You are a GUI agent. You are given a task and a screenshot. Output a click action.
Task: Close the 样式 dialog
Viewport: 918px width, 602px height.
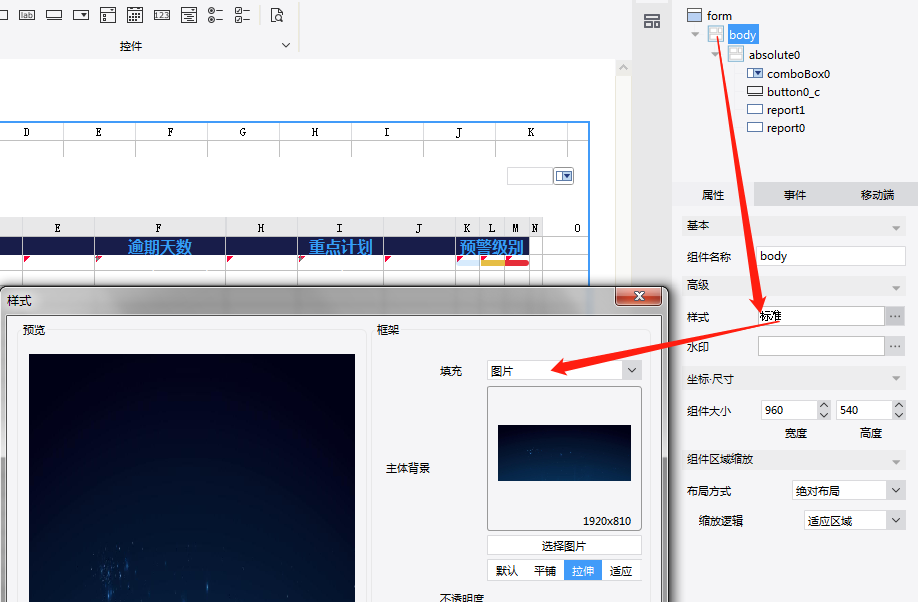(639, 296)
